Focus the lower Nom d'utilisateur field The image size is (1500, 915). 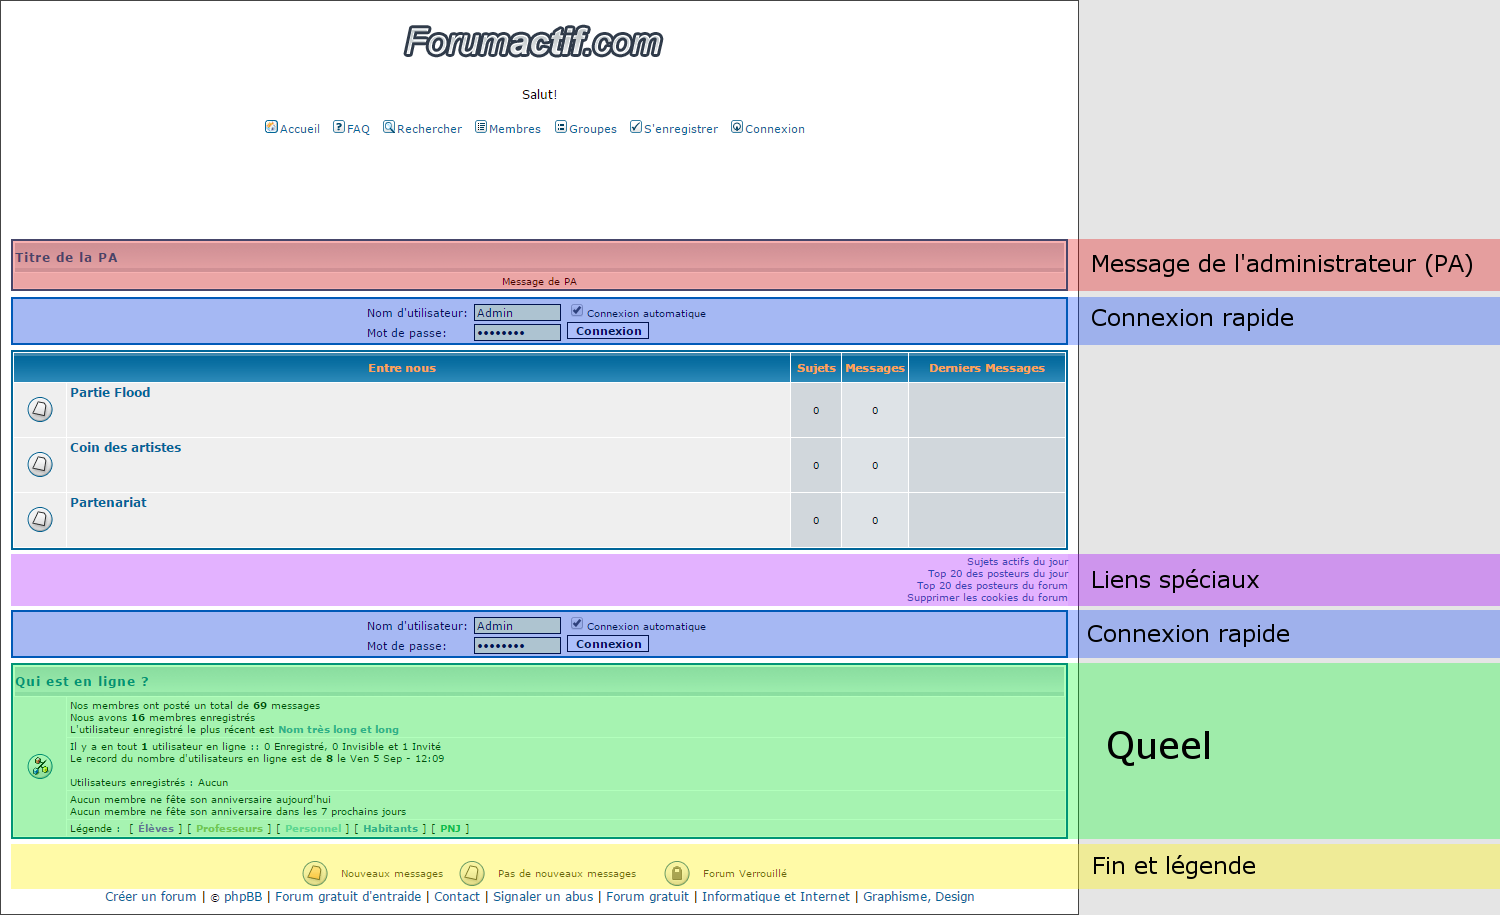pyautogui.click(x=517, y=626)
